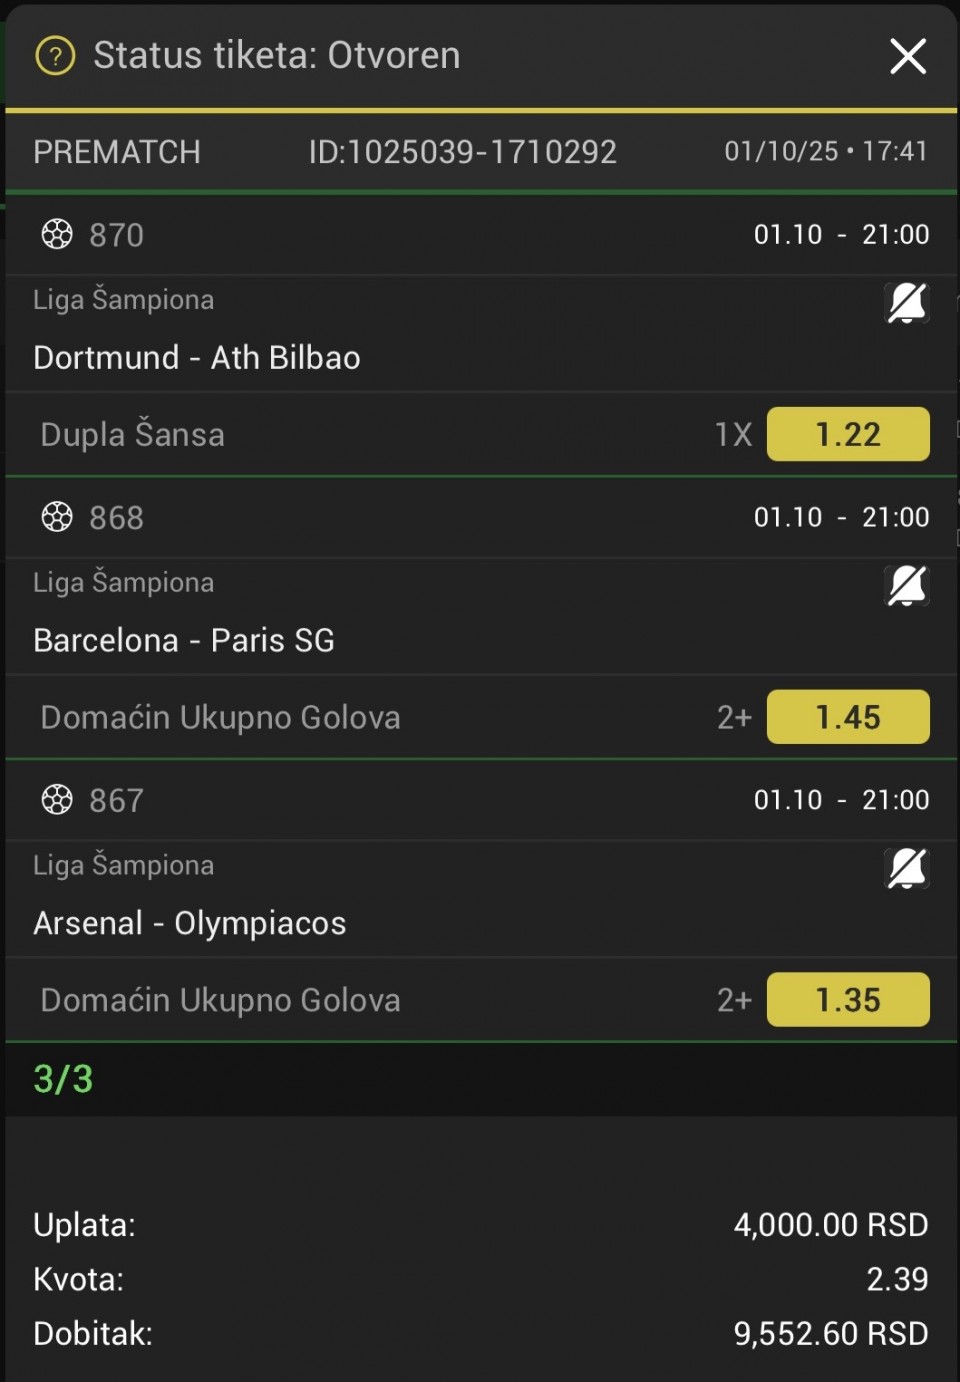
Task: Open the Arsenal - Olympiacos match
Action: tap(190, 923)
